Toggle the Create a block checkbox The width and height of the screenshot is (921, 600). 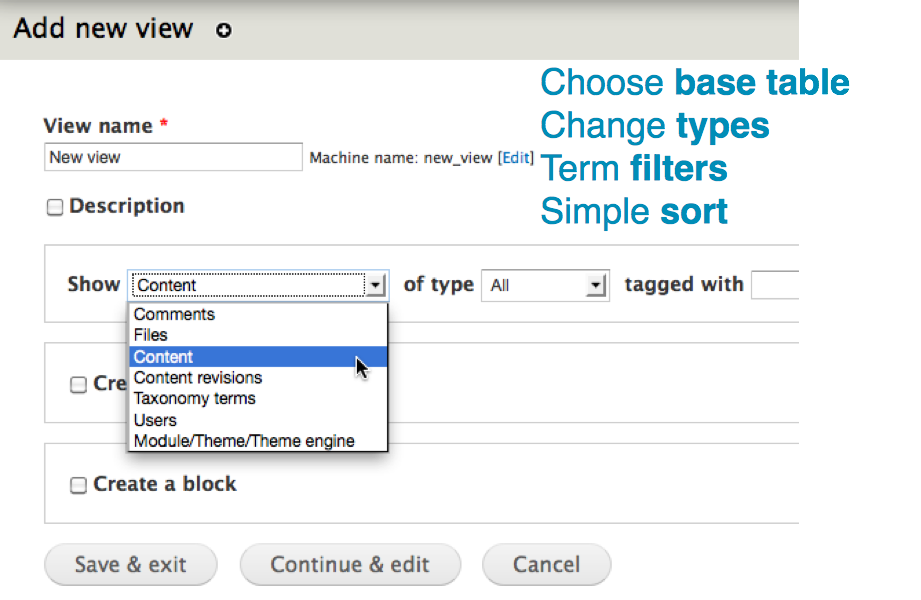78,485
